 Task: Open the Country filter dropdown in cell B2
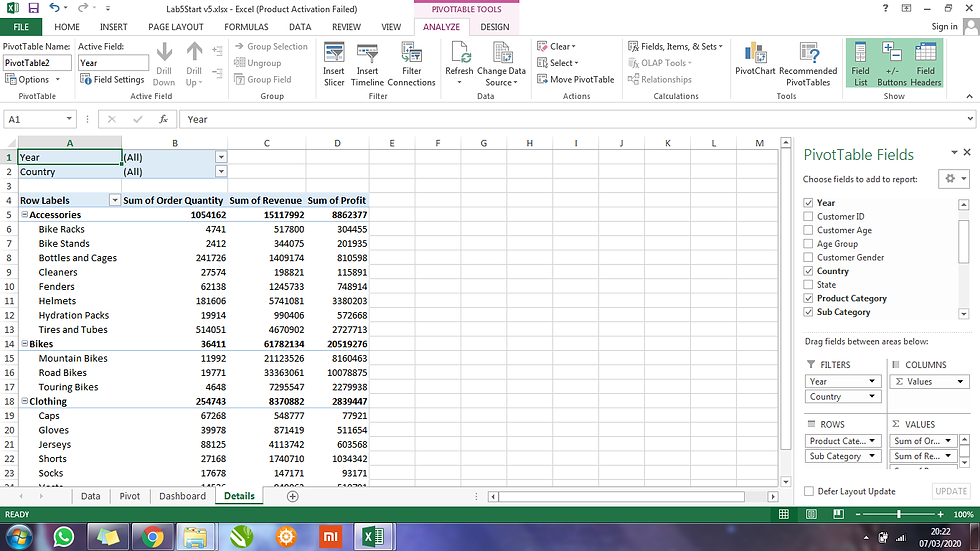(221, 172)
